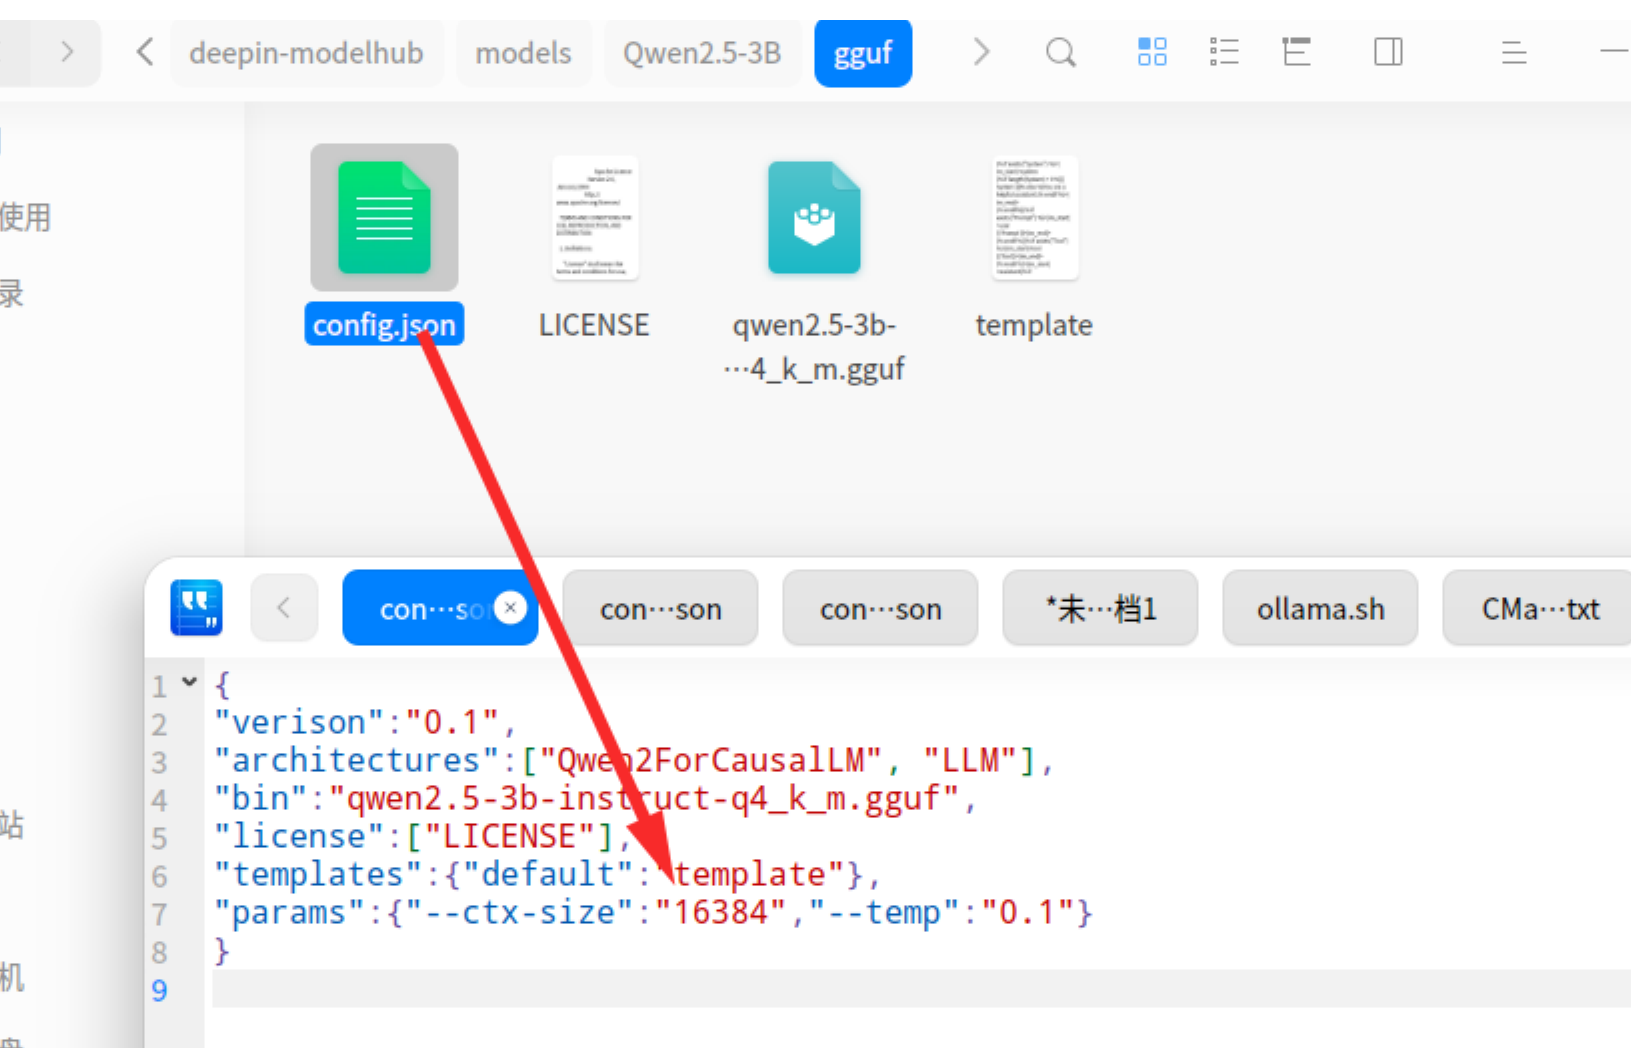Toggle the detail side panel icon

(1388, 52)
